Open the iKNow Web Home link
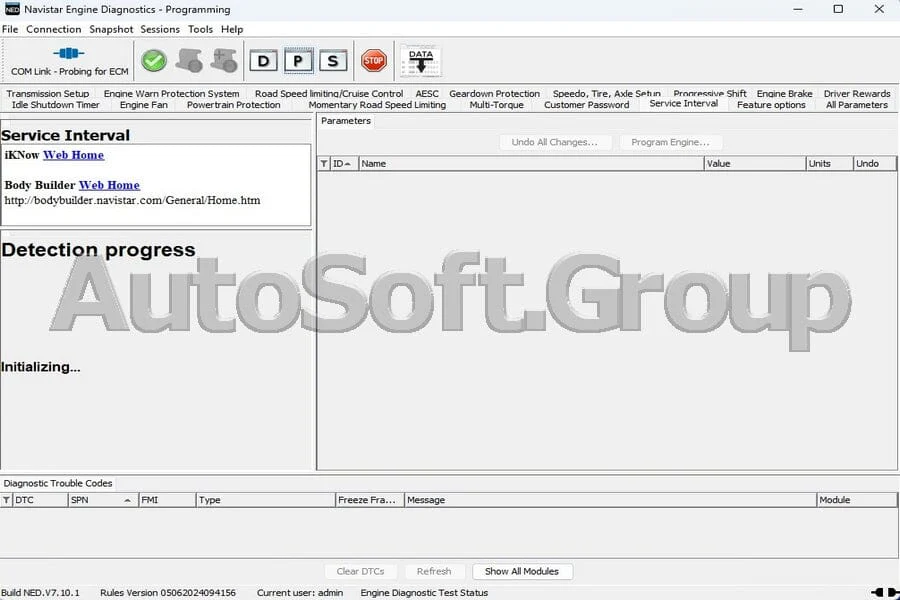Image resolution: width=900 pixels, height=600 pixels. [x=73, y=155]
